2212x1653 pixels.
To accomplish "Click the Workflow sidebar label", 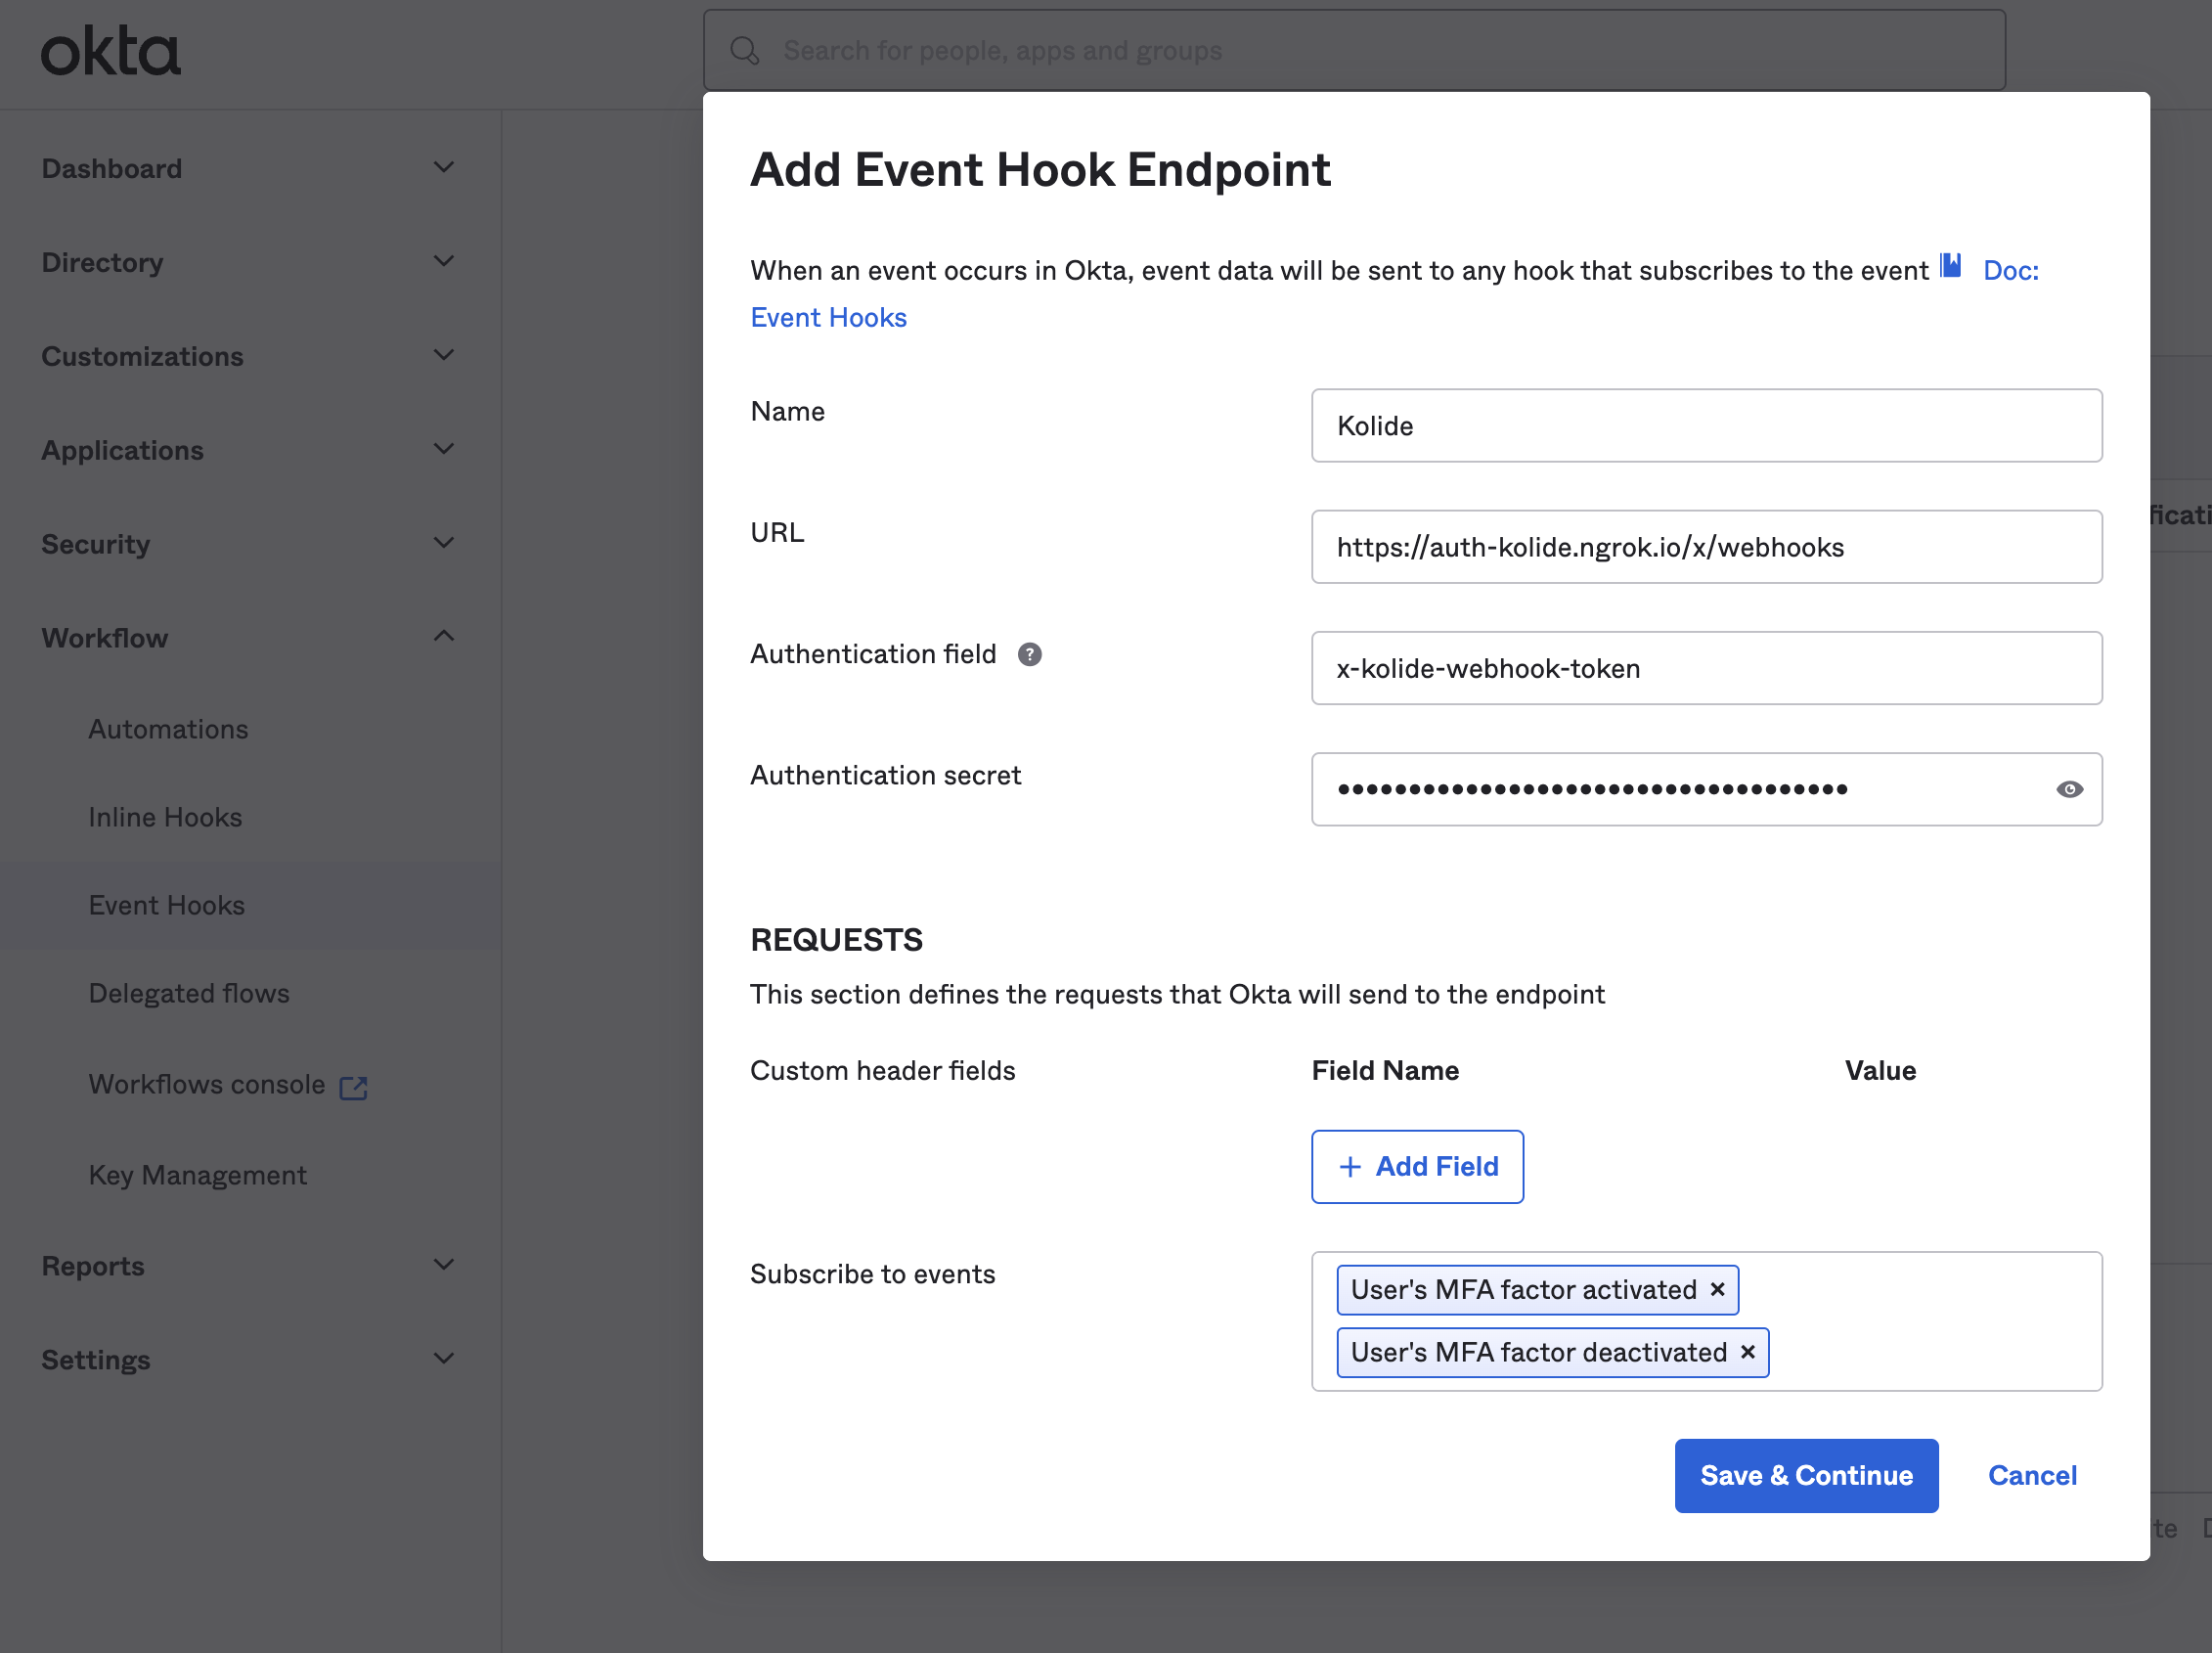I will click(x=105, y=638).
